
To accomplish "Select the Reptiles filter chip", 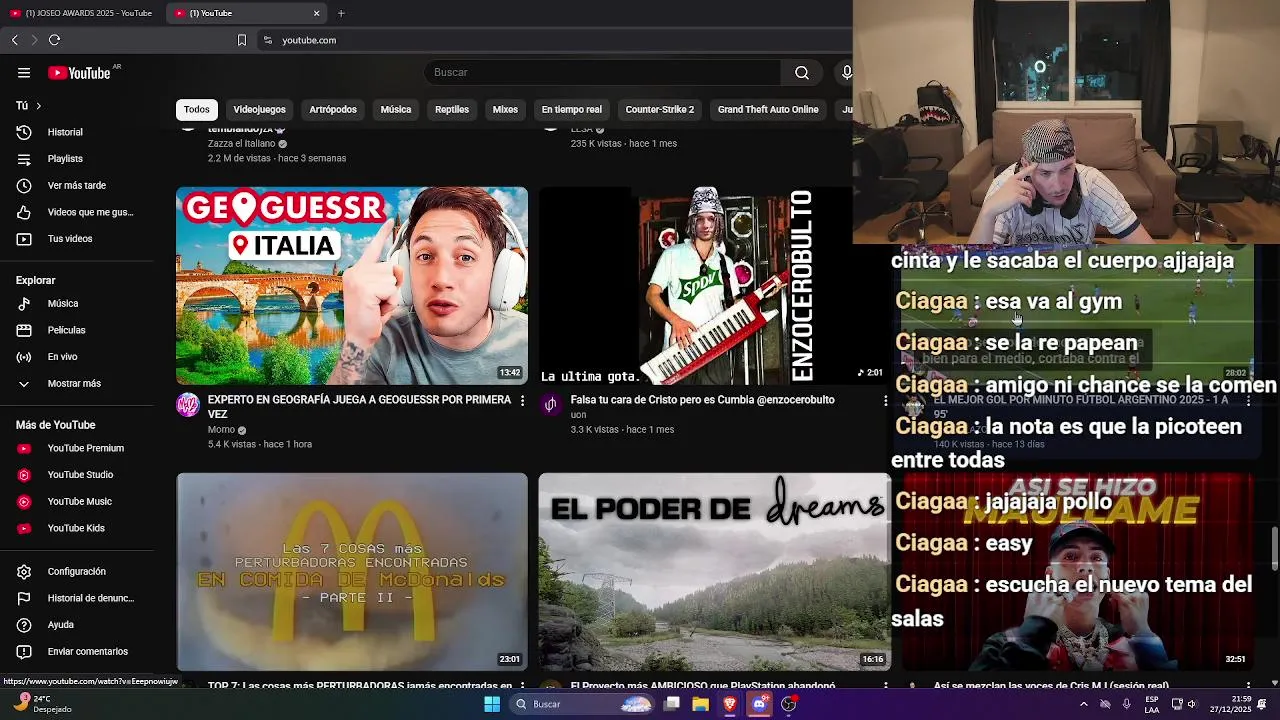I will 452,109.
